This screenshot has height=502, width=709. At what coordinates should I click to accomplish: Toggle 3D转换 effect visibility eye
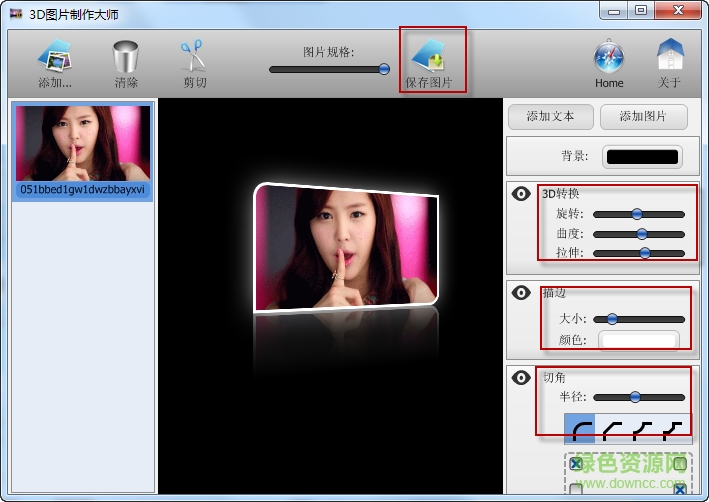(521, 194)
